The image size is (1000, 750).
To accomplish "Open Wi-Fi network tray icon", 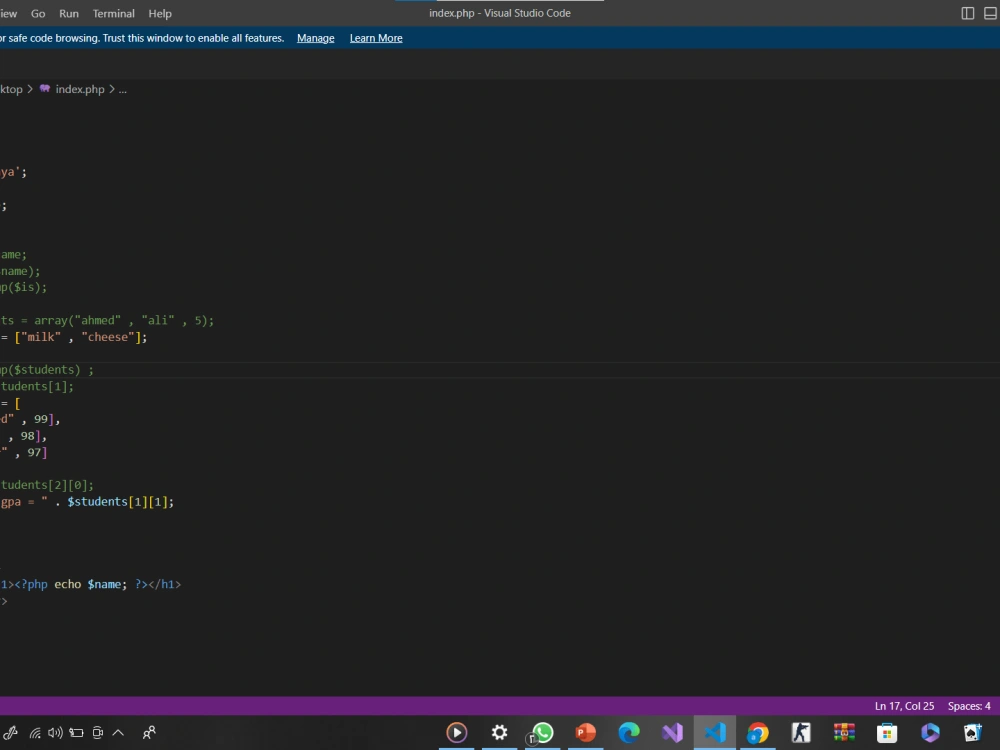I will click(35, 733).
